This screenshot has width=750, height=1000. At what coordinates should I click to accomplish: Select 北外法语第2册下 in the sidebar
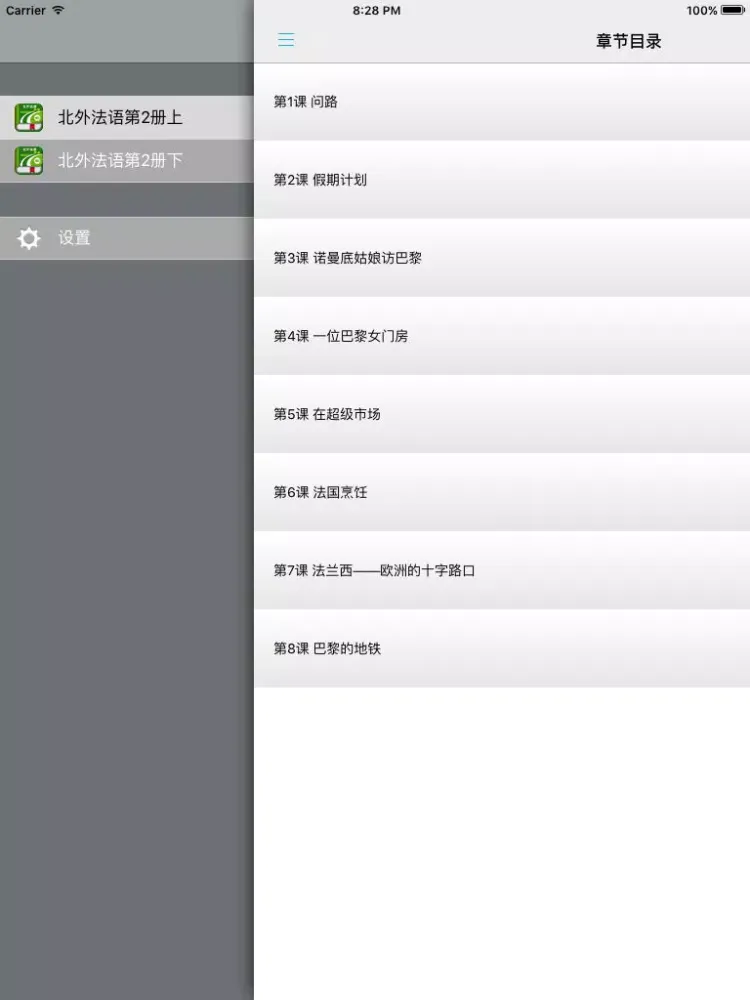coord(127,161)
